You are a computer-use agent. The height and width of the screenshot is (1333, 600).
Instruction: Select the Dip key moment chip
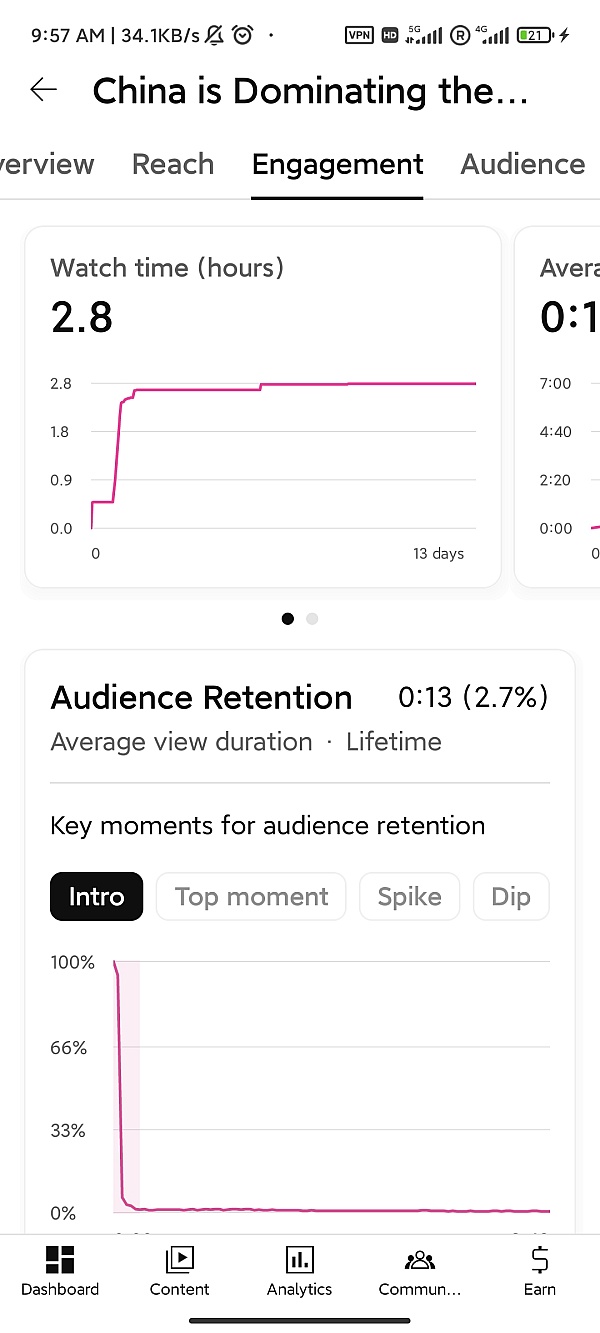(510, 896)
